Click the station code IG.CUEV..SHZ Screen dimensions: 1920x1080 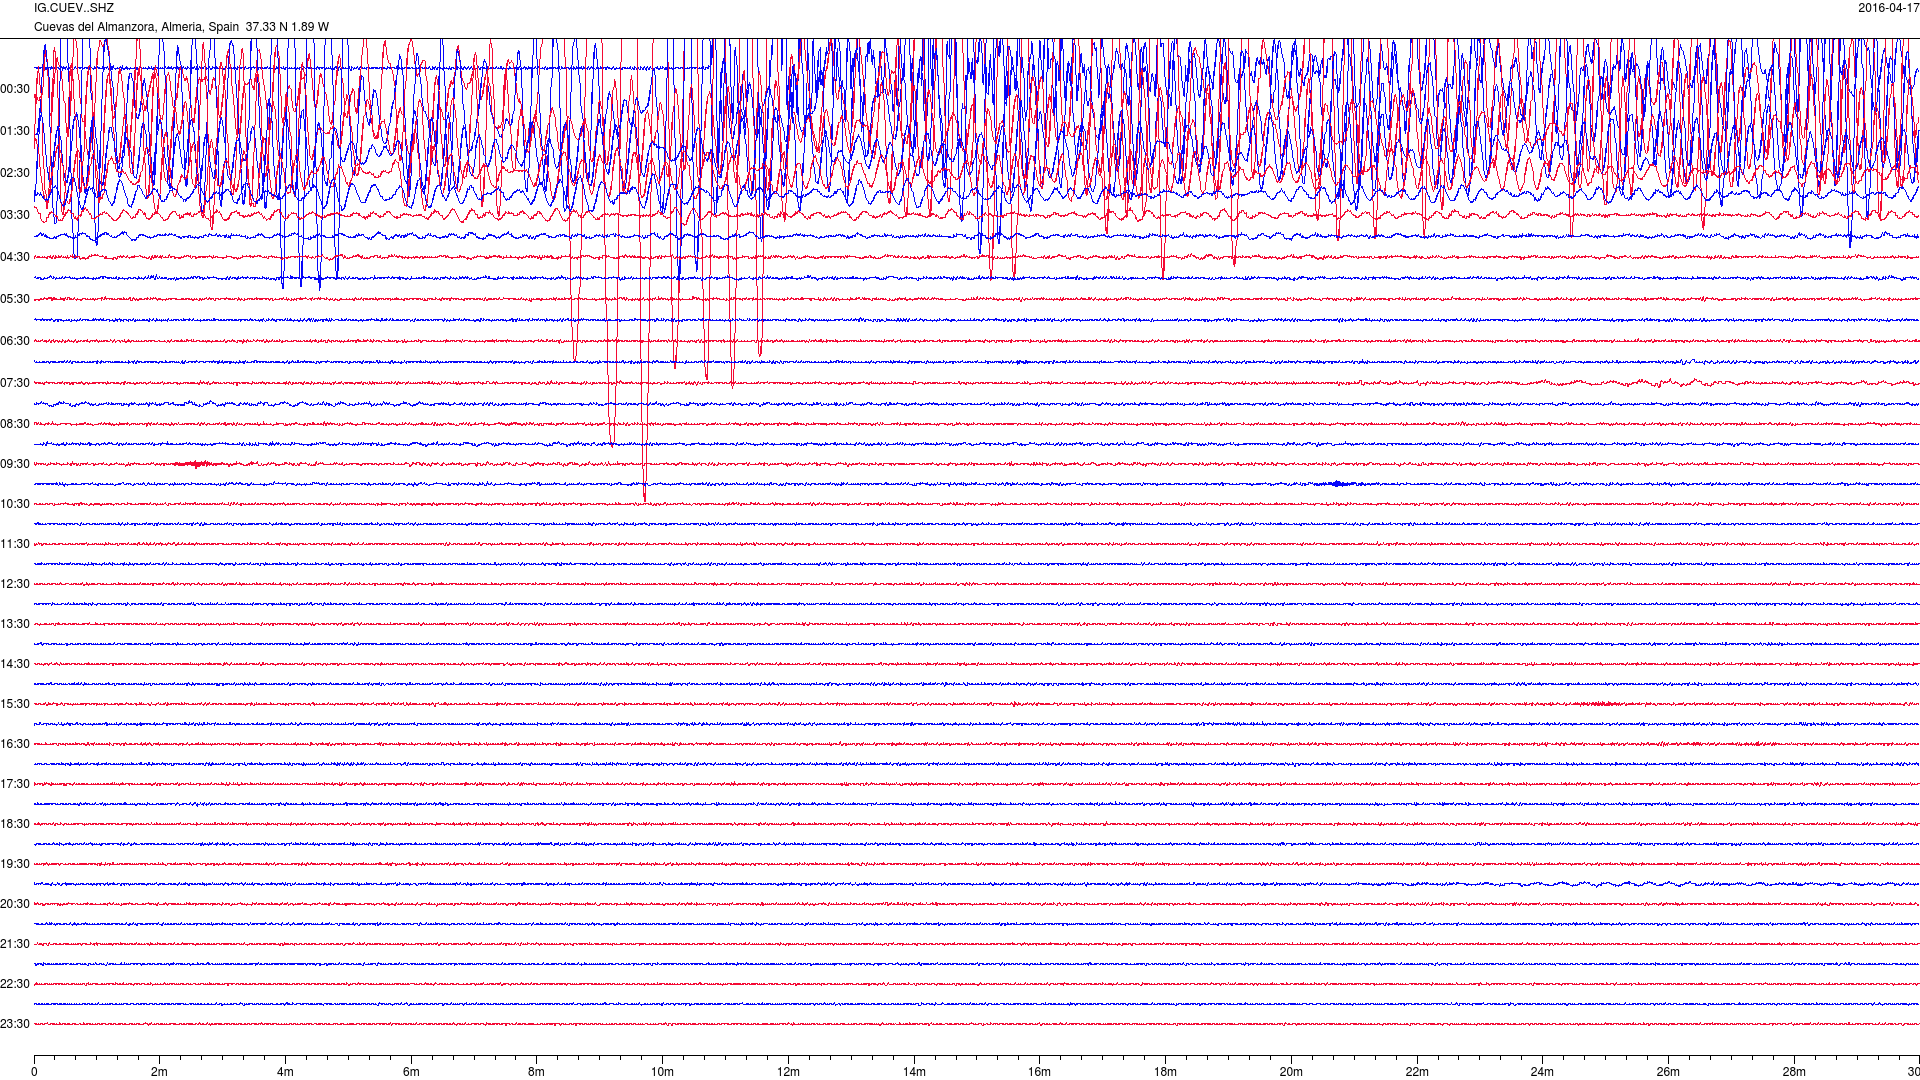[x=74, y=8]
